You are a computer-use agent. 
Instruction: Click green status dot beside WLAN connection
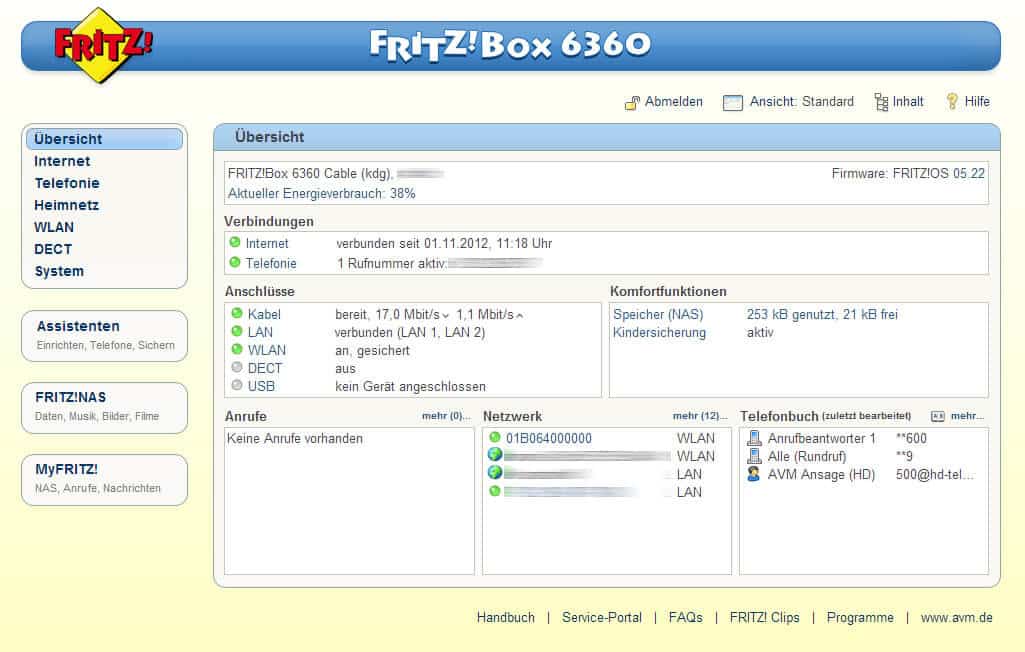point(237,349)
